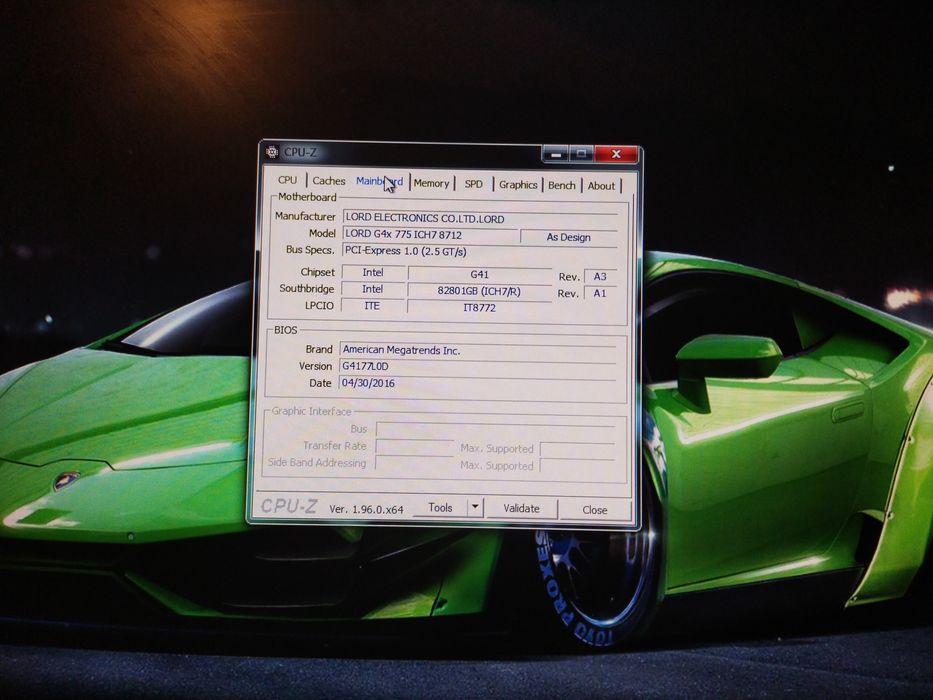Click the Chipset vendor Intel field
This screenshot has height=700, width=933.
[x=373, y=272]
